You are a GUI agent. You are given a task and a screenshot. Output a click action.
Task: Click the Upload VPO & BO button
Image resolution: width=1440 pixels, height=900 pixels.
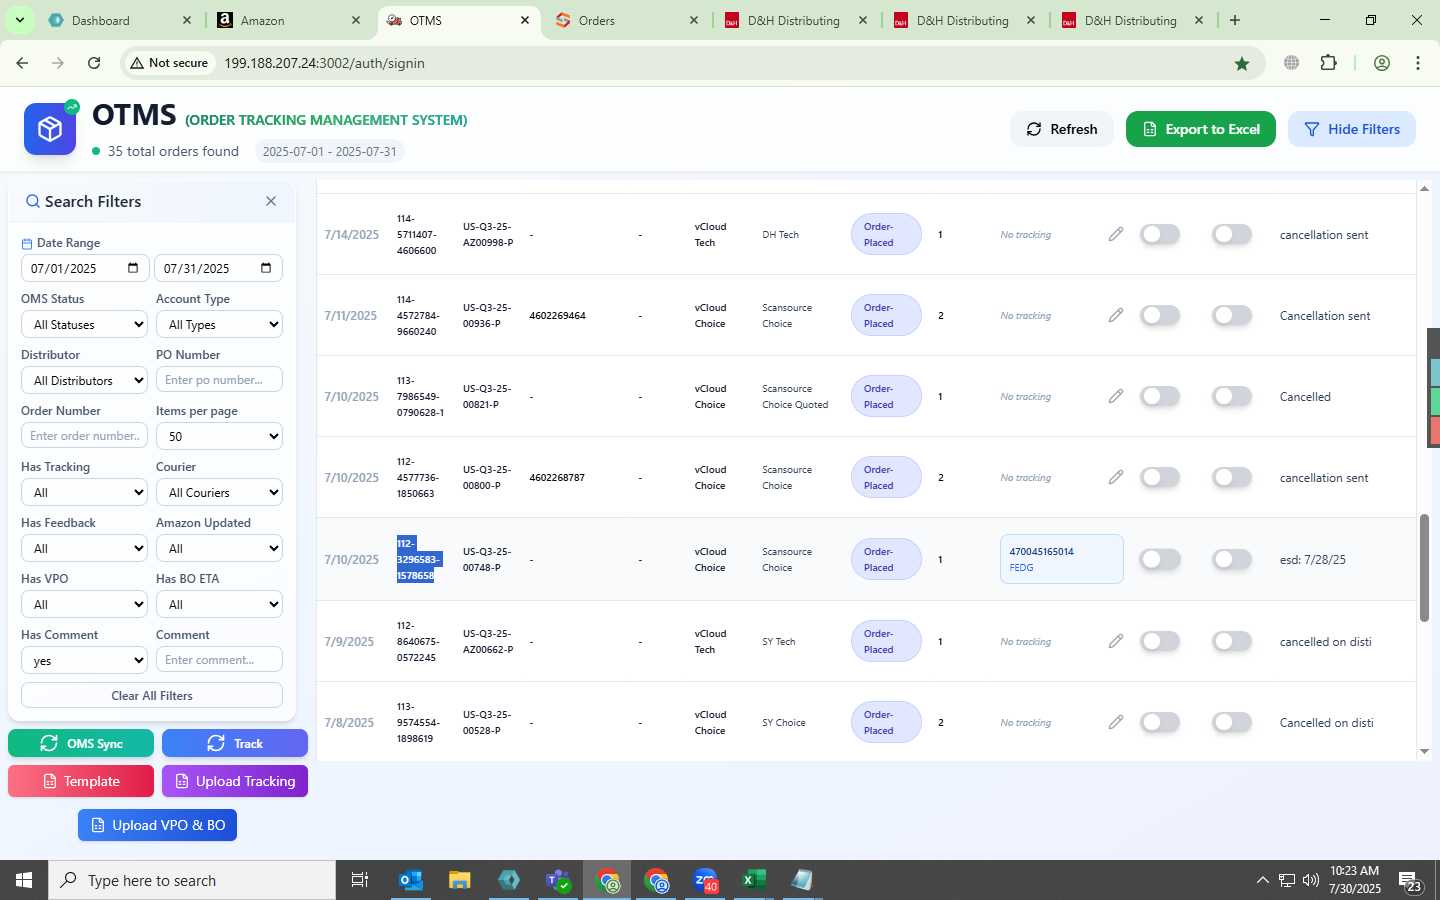tap(158, 825)
